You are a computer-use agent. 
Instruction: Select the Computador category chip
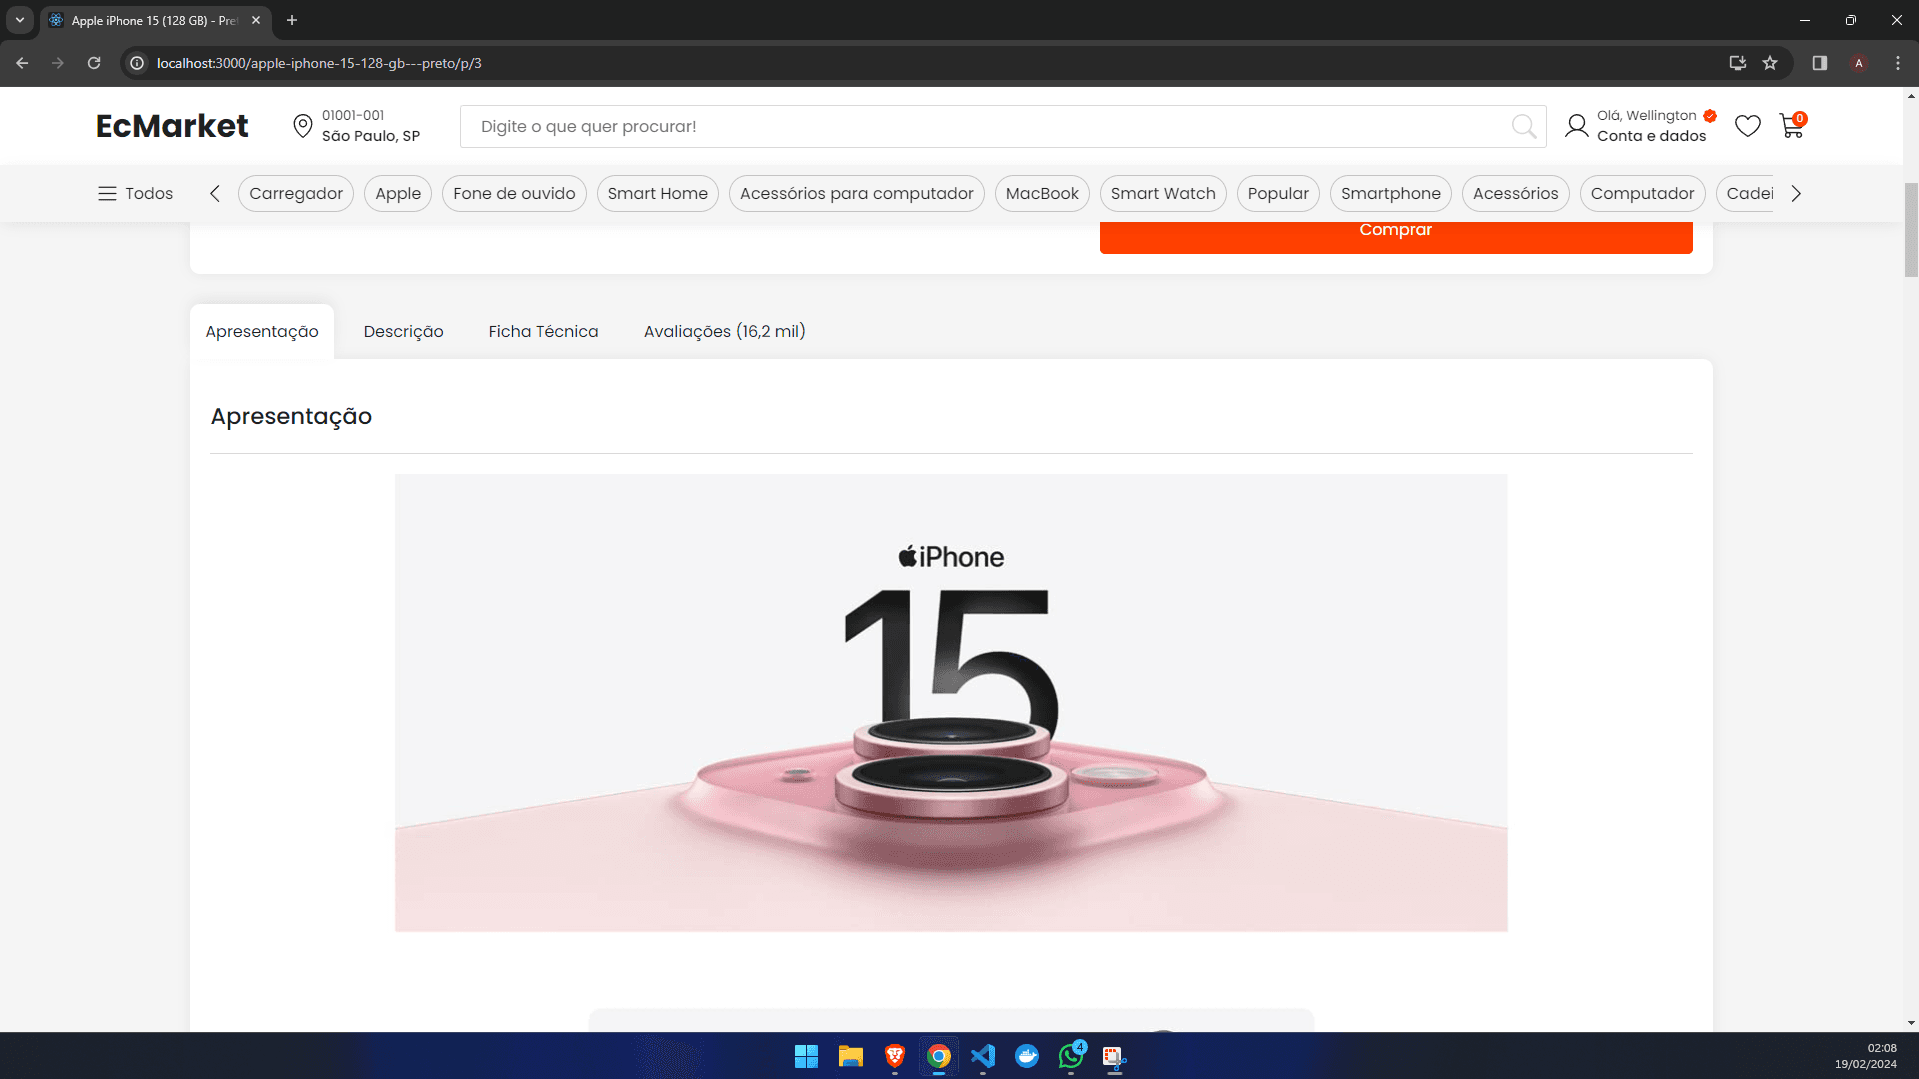pyautogui.click(x=1643, y=193)
